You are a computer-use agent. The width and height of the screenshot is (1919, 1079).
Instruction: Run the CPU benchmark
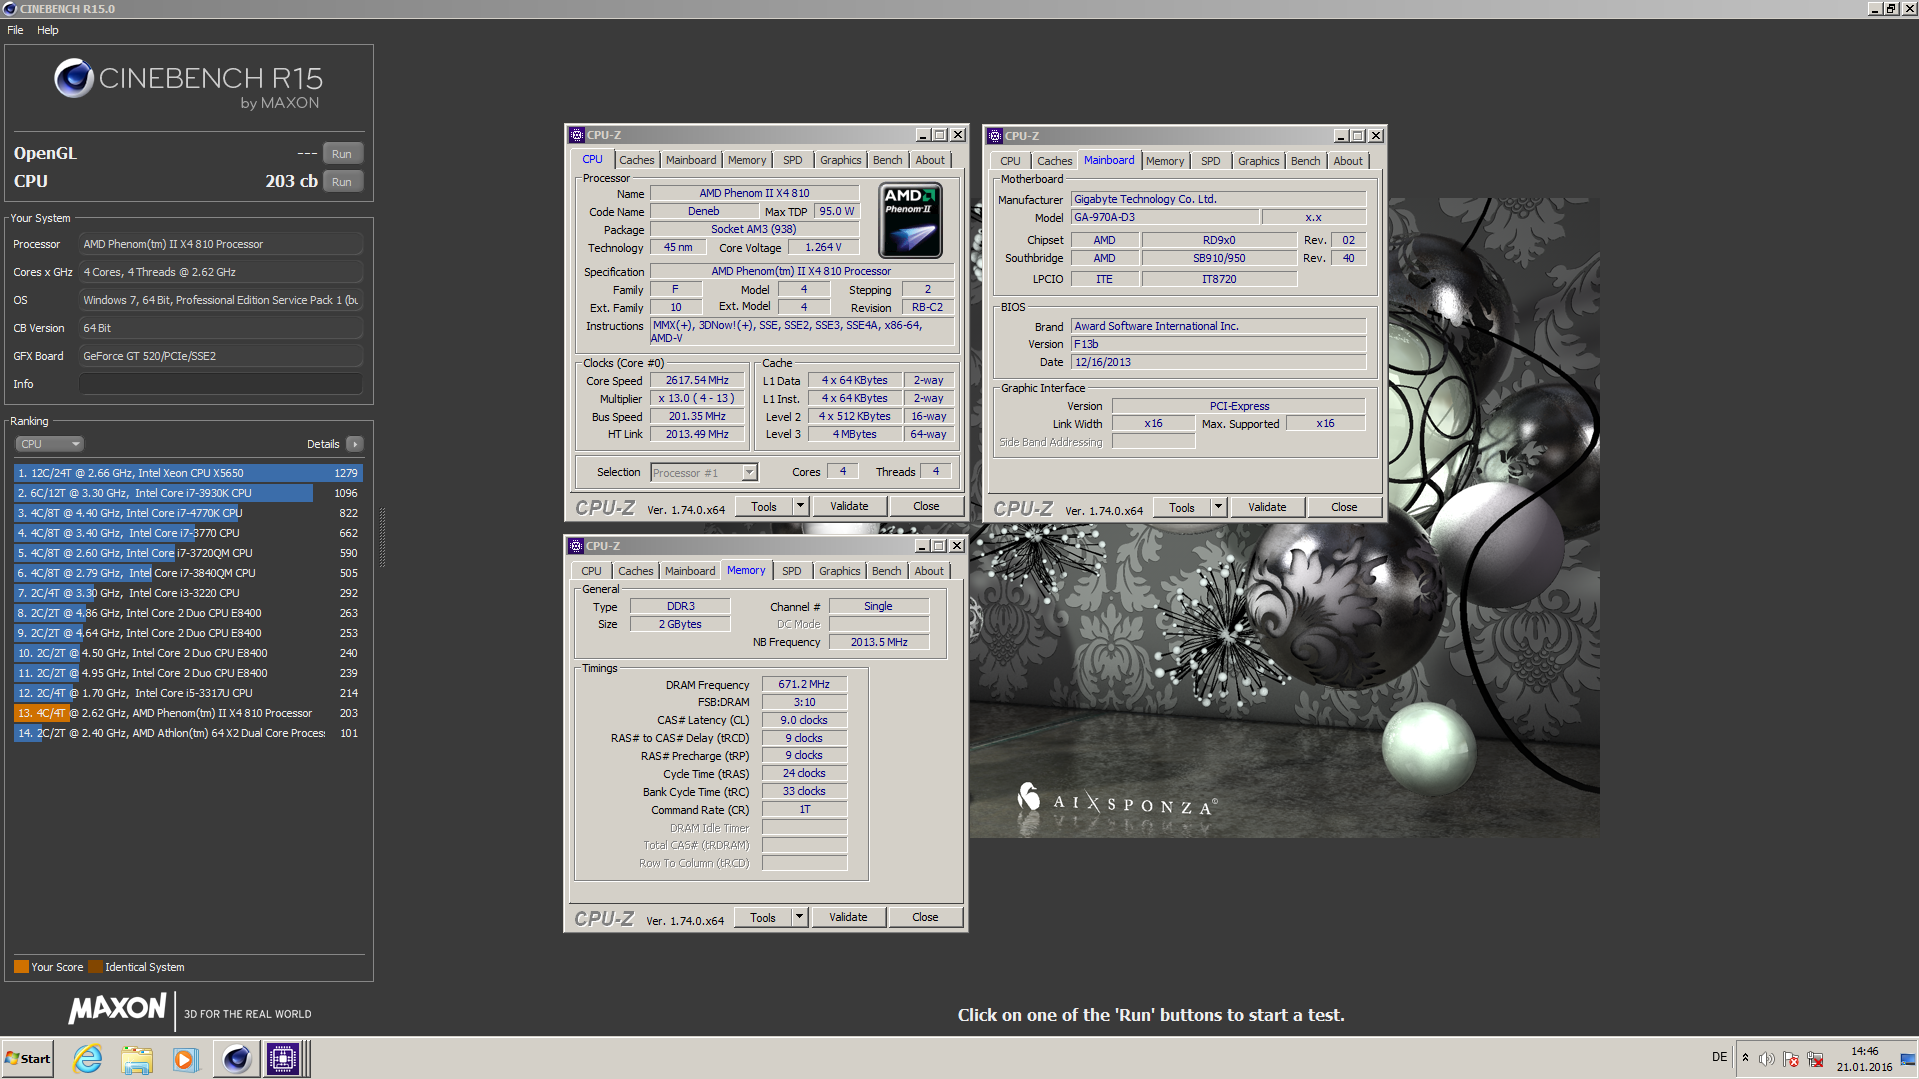pyautogui.click(x=342, y=182)
